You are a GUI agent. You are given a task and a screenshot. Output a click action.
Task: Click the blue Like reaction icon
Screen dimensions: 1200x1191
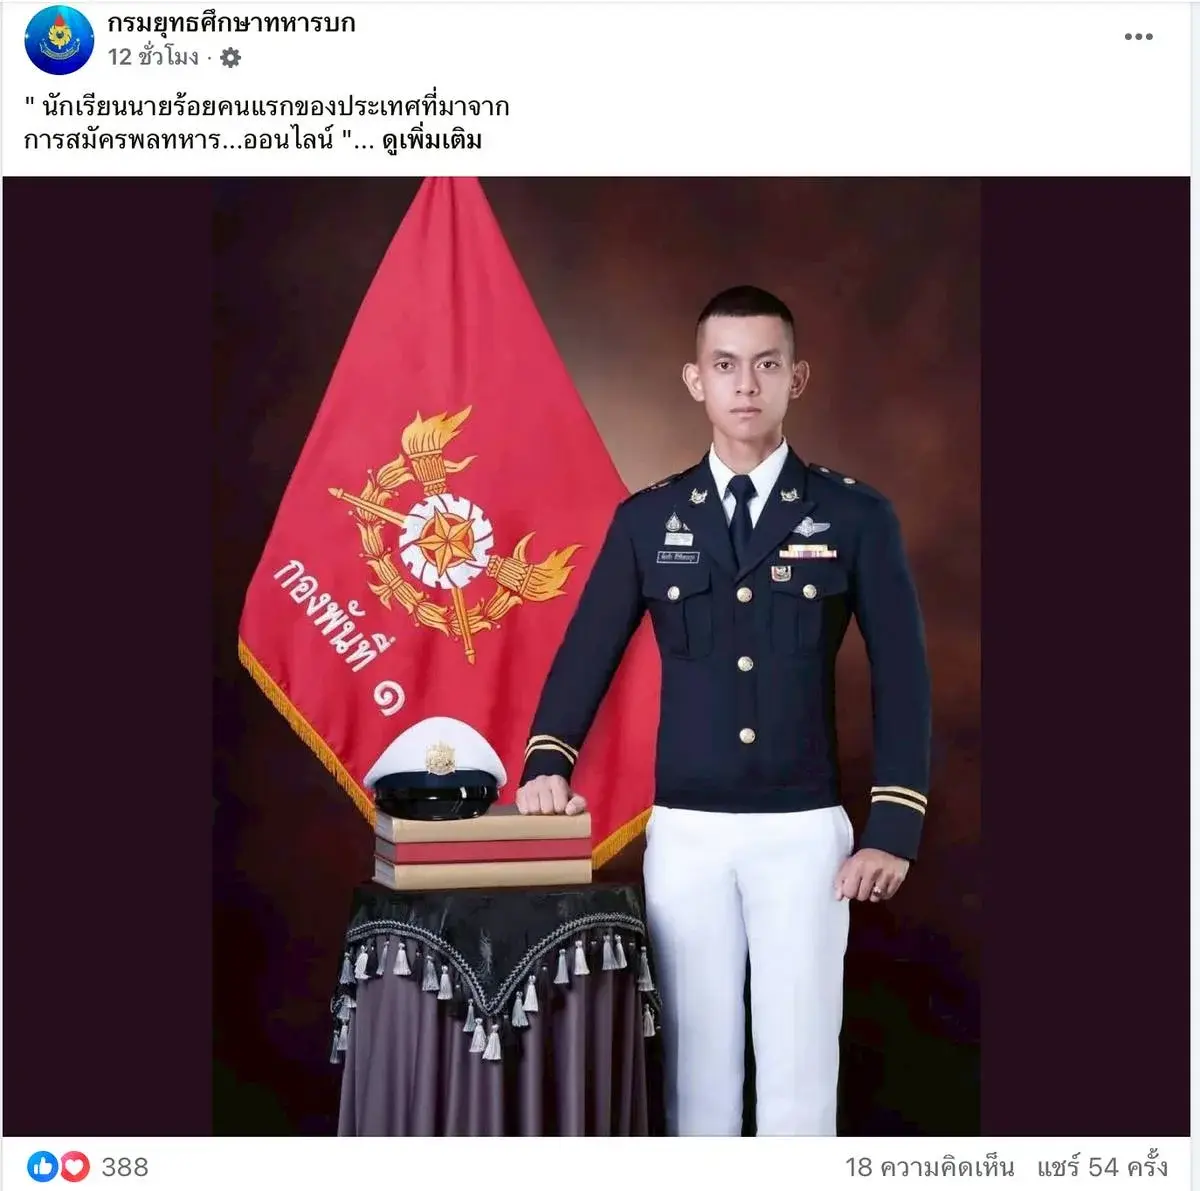[x=42, y=1166]
